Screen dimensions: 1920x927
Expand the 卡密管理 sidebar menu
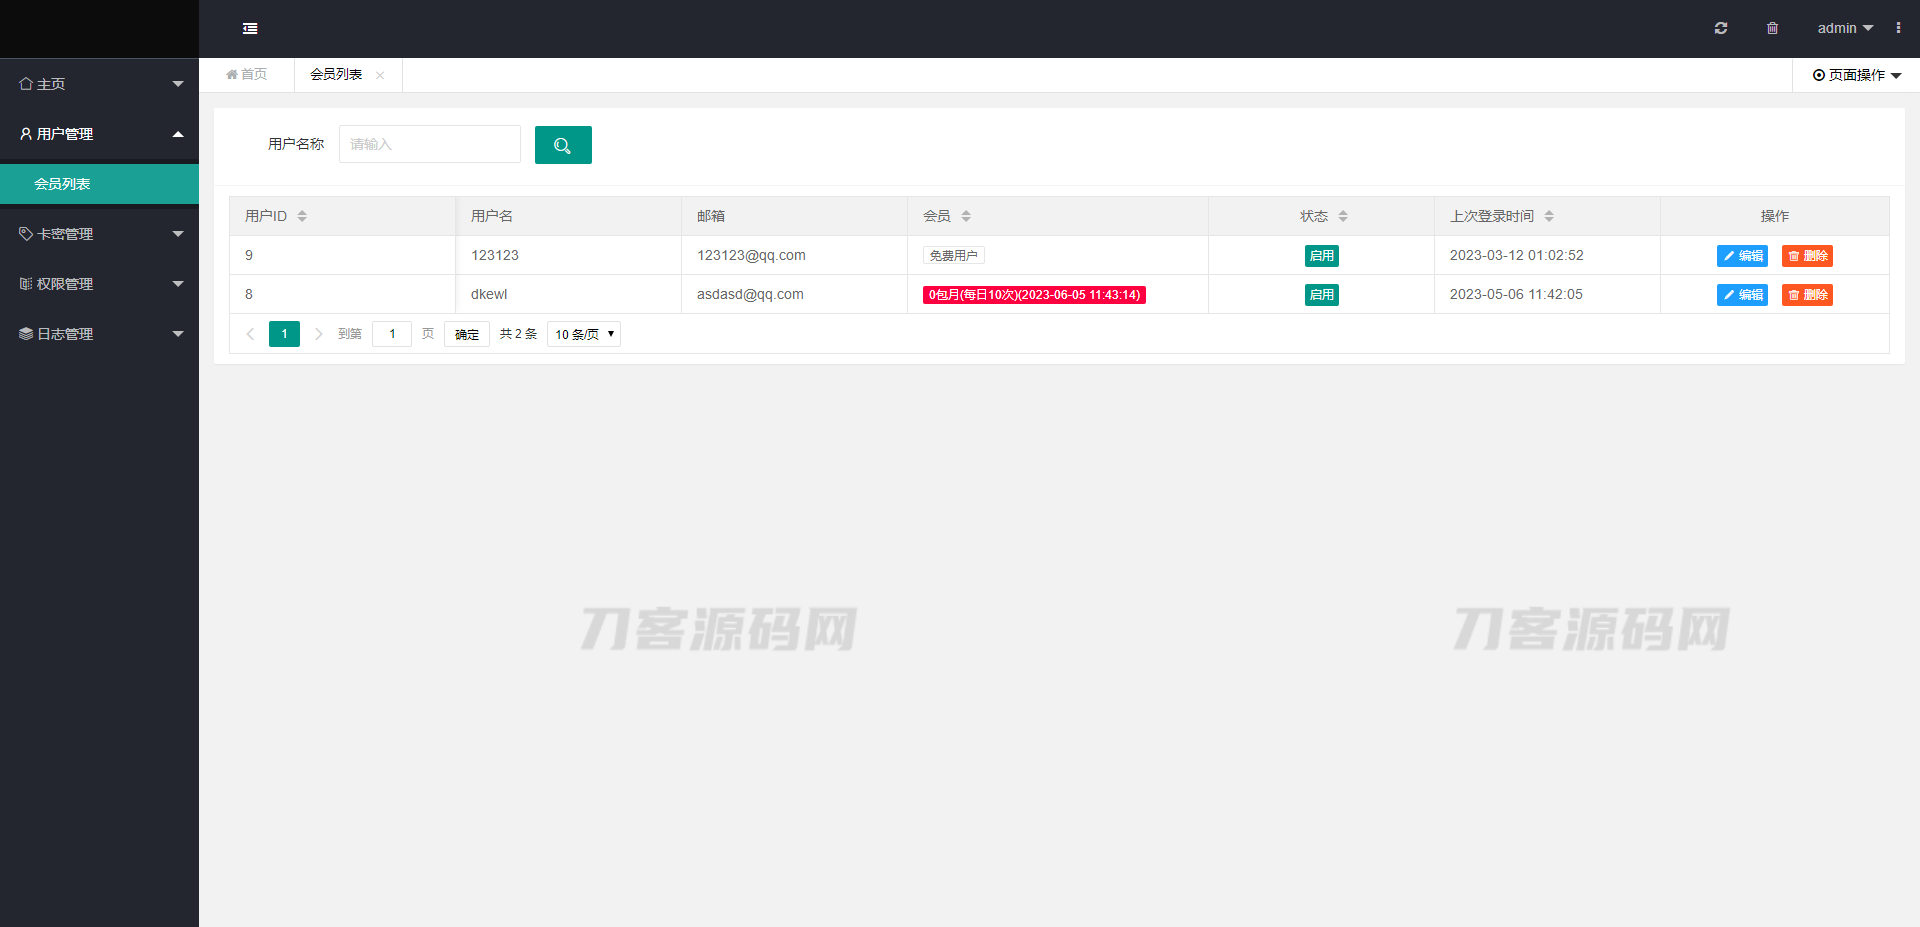click(x=99, y=234)
